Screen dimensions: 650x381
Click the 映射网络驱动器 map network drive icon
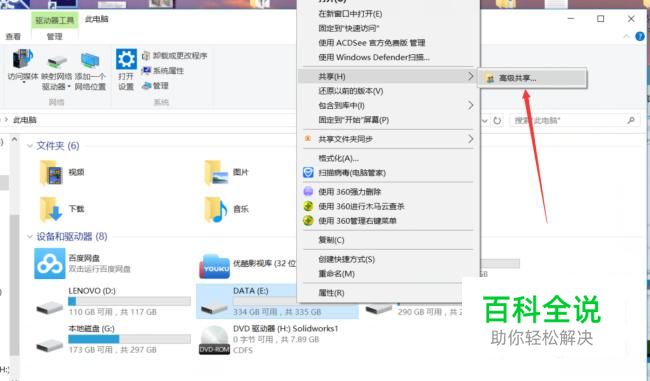(56, 62)
